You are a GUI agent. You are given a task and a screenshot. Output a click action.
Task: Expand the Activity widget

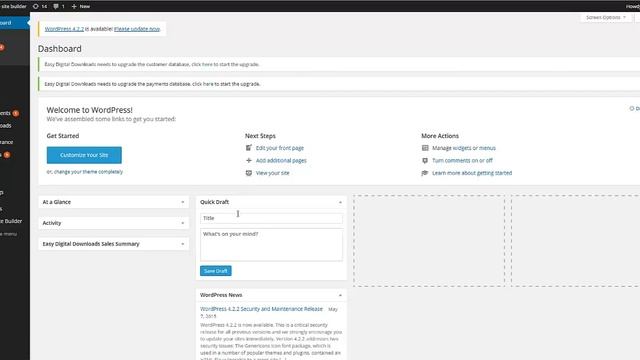pyautogui.click(x=182, y=223)
